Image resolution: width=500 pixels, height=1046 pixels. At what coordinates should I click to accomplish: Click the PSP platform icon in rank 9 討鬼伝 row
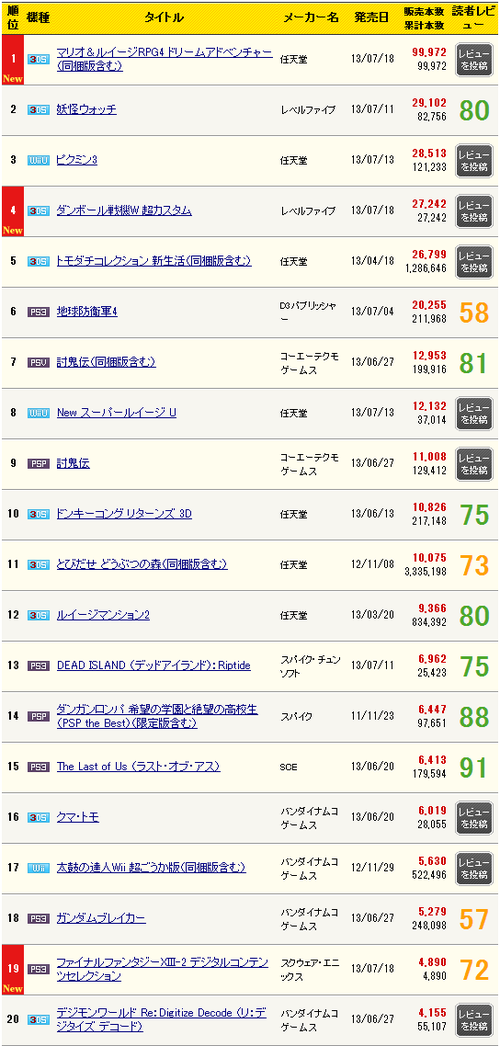point(38,463)
